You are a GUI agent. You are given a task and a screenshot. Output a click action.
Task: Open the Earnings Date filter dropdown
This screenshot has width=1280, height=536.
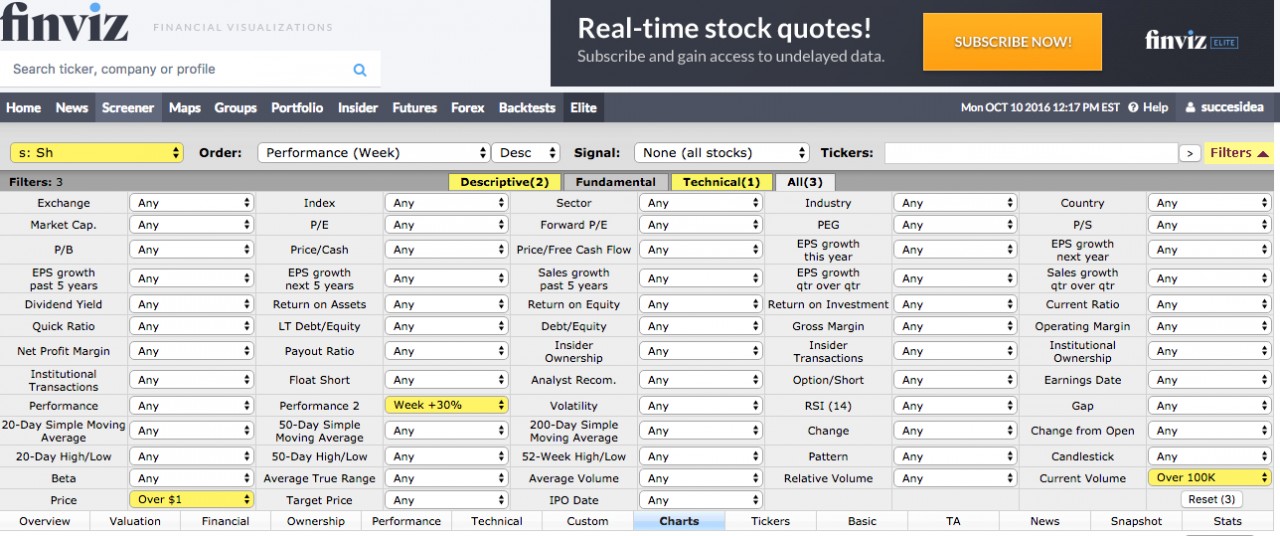(x=1210, y=380)
